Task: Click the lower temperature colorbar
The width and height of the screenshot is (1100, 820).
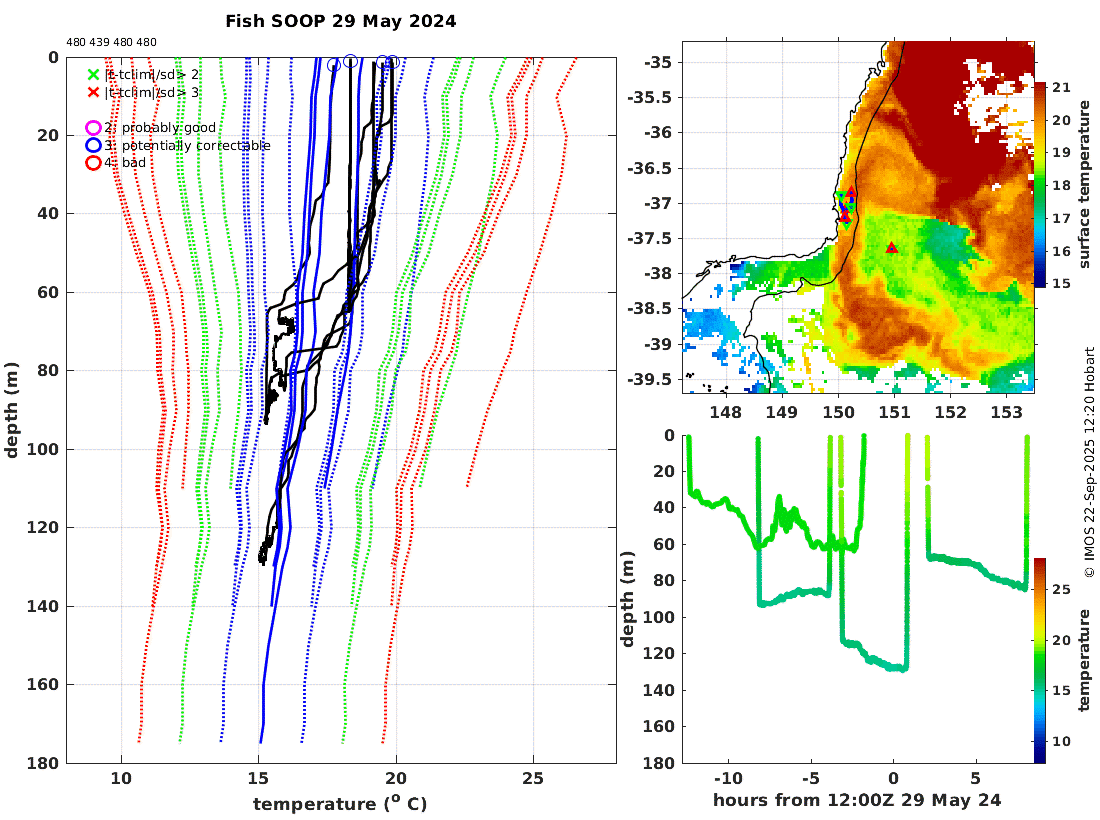Action: pyautogui.click(x=1040, y=660)
